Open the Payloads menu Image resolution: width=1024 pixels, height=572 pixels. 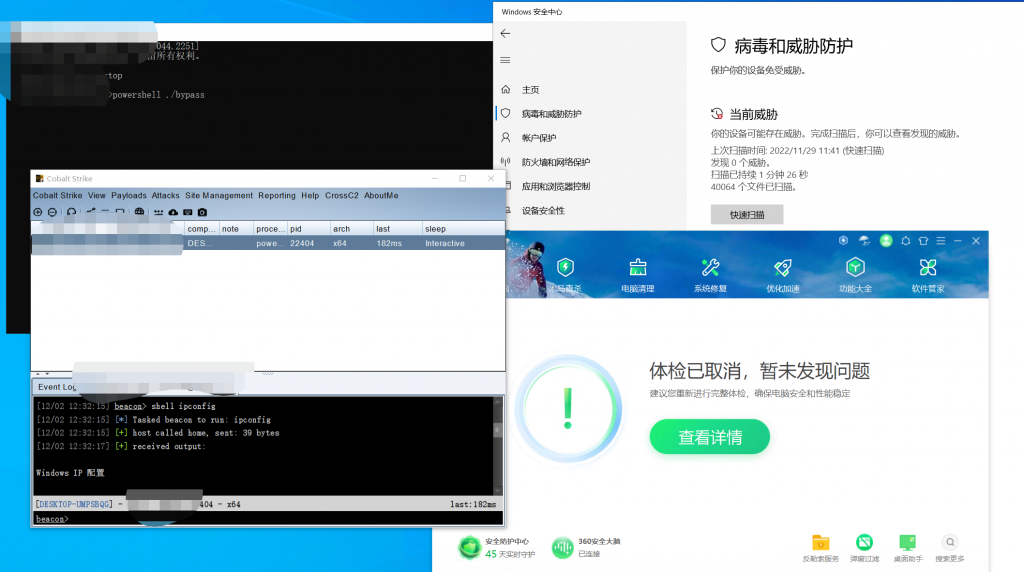[129, 195]
